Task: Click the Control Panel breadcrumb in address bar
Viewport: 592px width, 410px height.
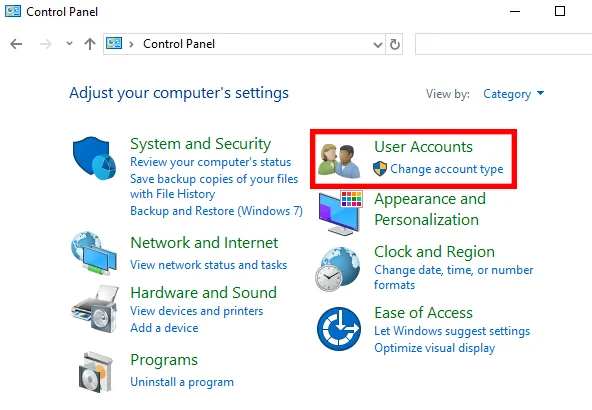Action: click(179, 44)
